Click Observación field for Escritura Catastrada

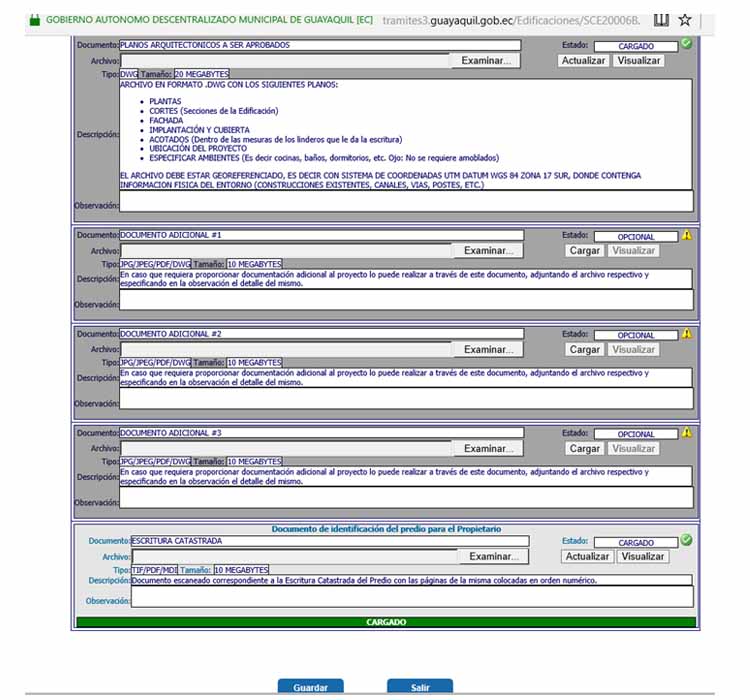(412, 597)
